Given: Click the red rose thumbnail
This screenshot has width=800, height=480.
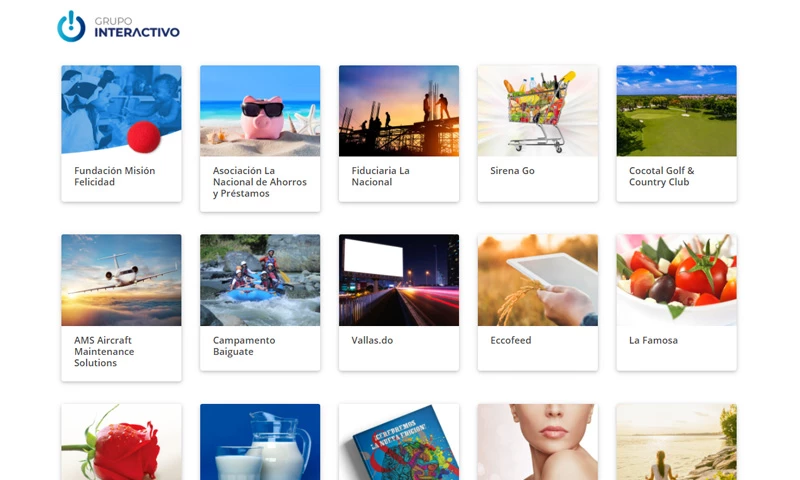Looking at the screenshot, I should 121,442.
